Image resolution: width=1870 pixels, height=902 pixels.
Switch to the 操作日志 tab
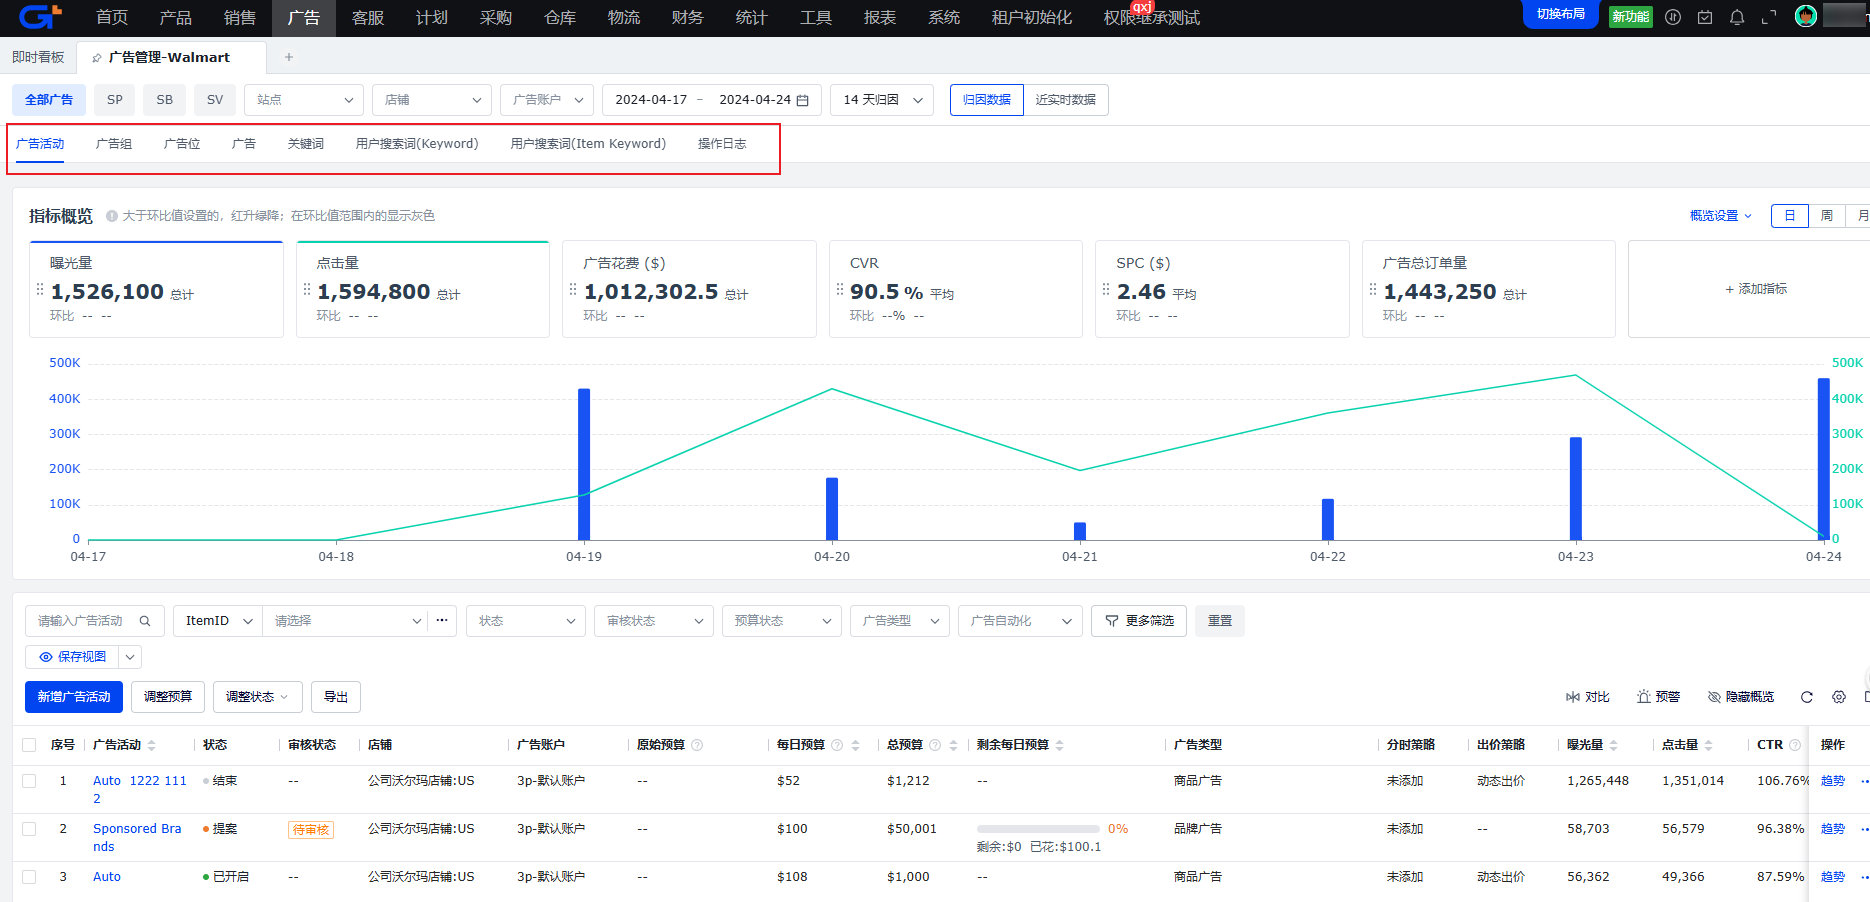(x=722, y=144)
